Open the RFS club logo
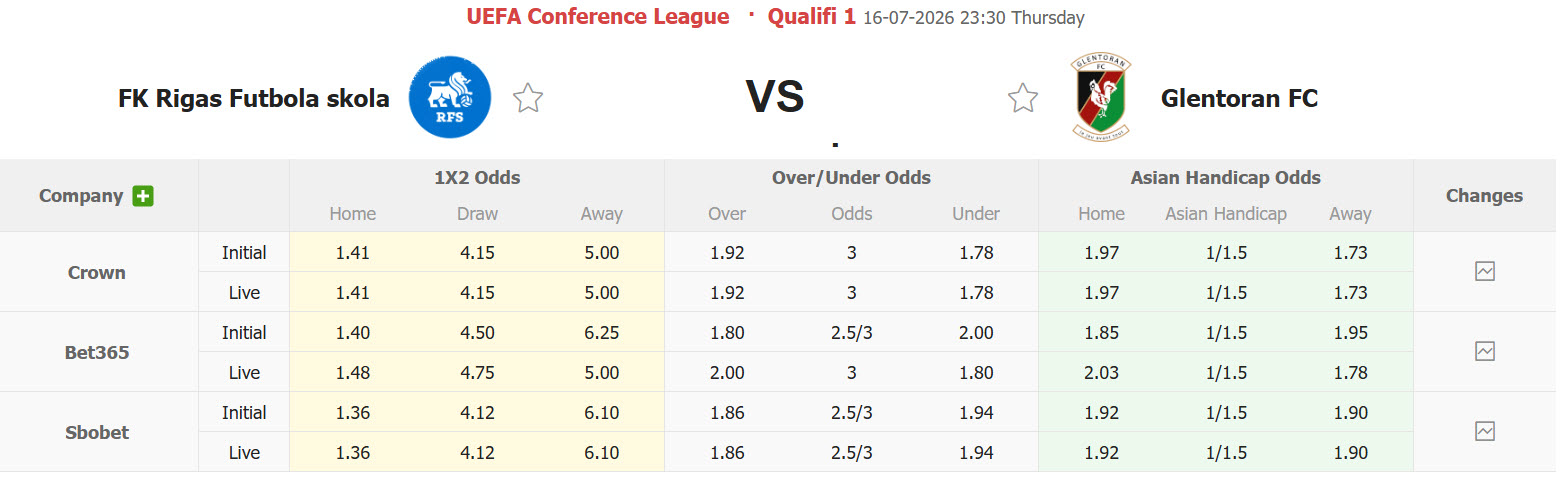This screenshot has height=482, width=1561. (x=450, y=97)
